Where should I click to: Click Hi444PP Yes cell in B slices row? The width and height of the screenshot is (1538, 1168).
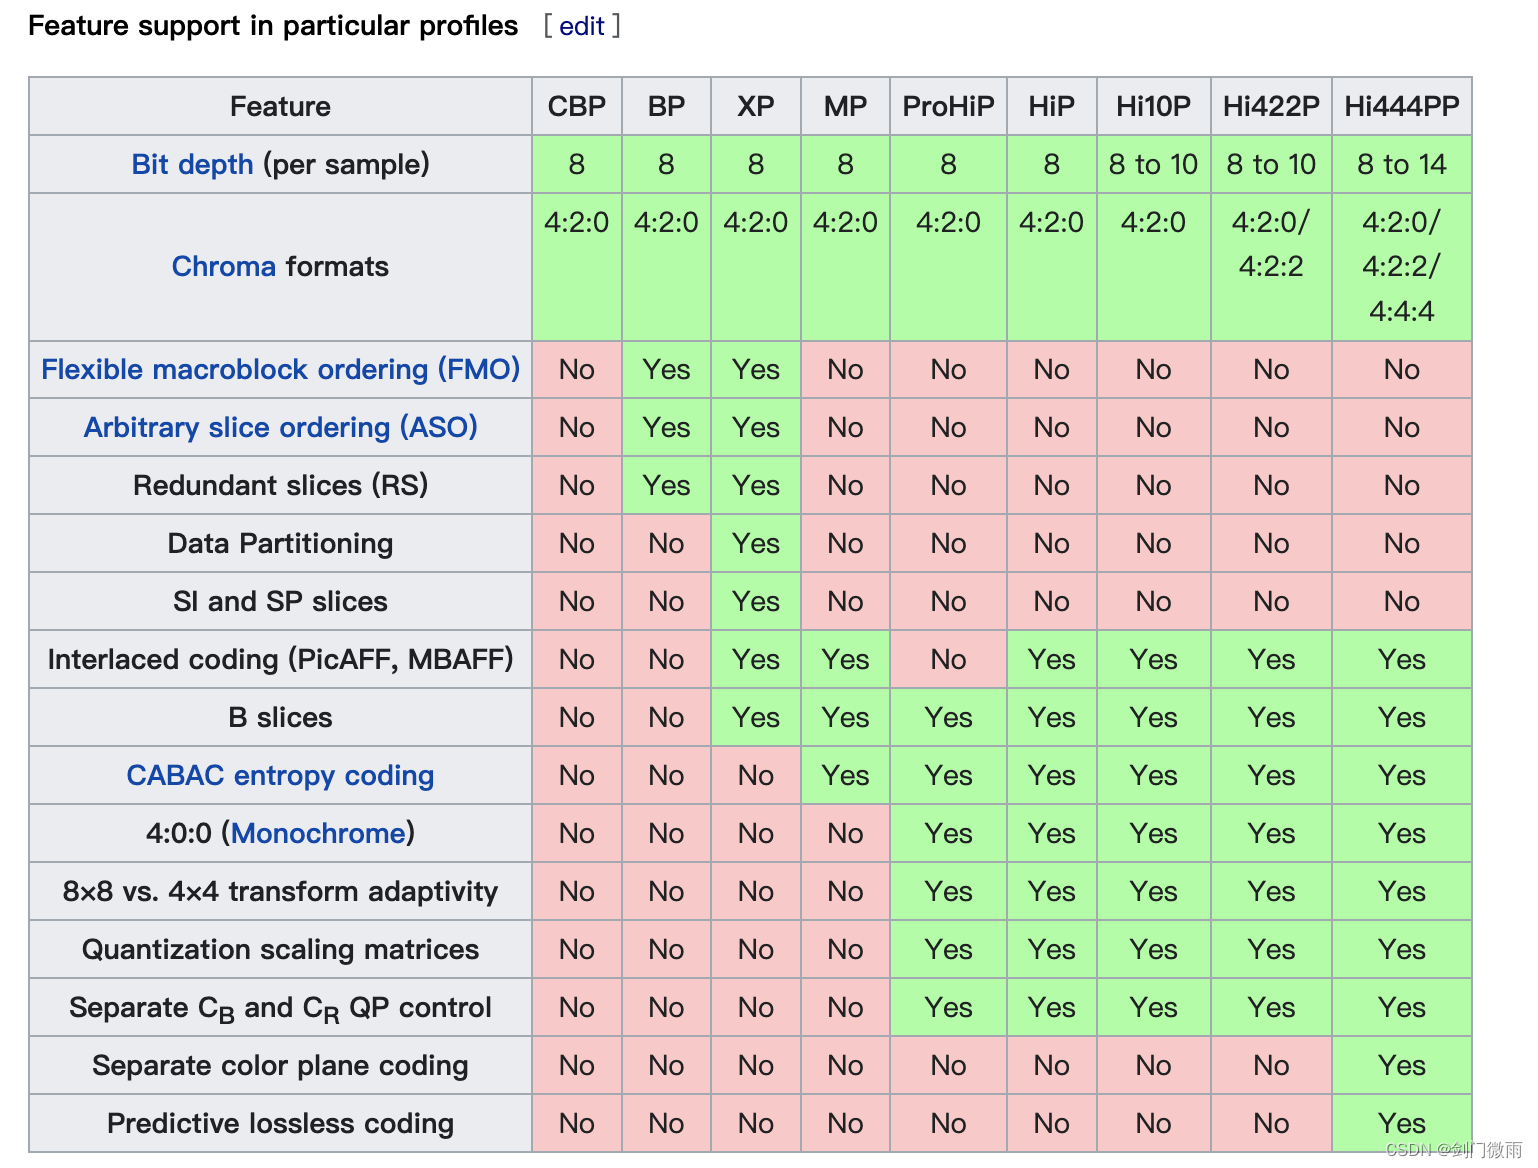[1402, 717]
